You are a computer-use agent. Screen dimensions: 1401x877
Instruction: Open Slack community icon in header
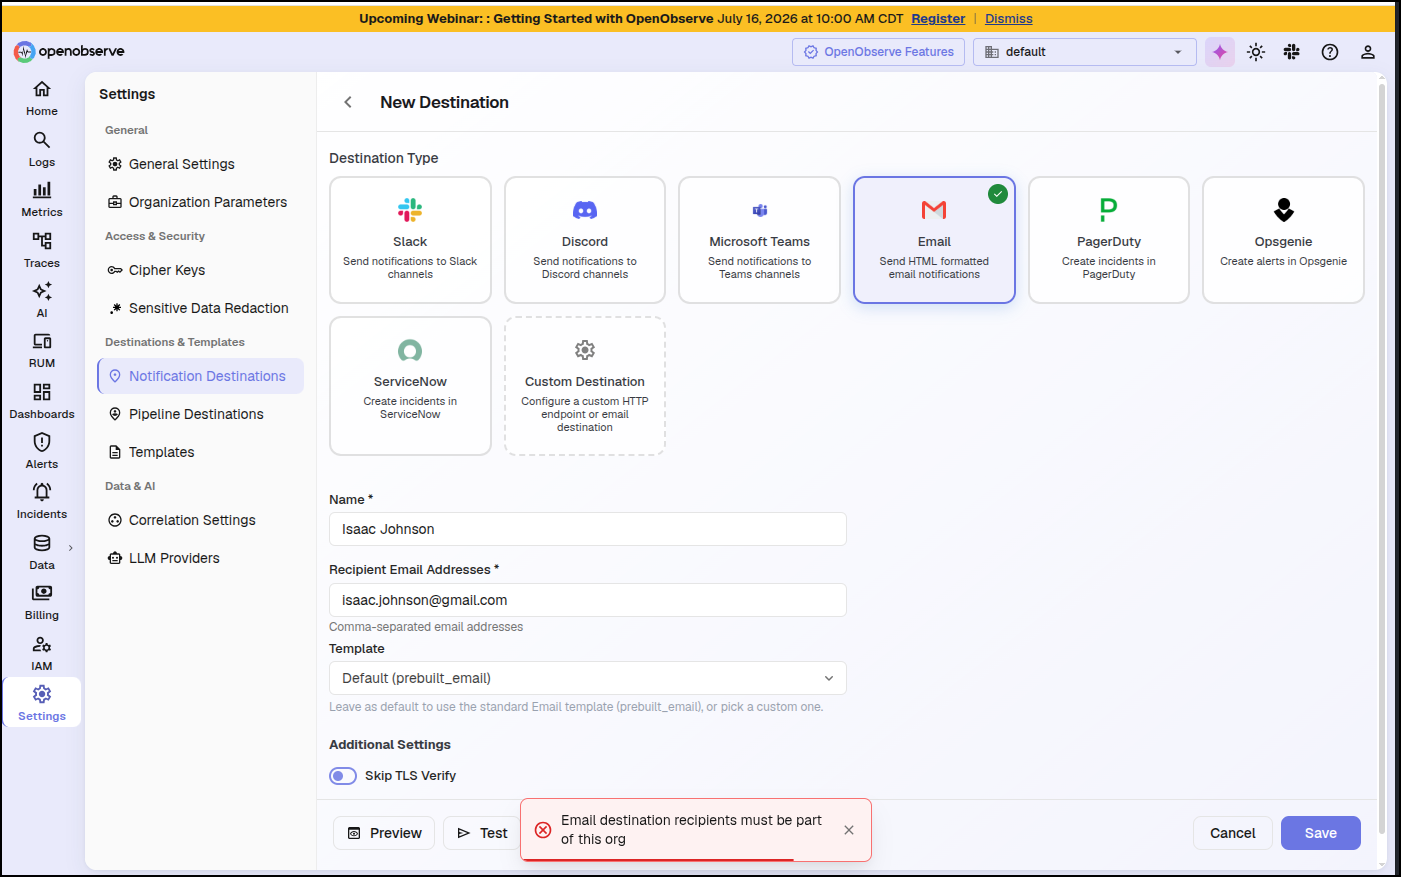click(1292, 52)
